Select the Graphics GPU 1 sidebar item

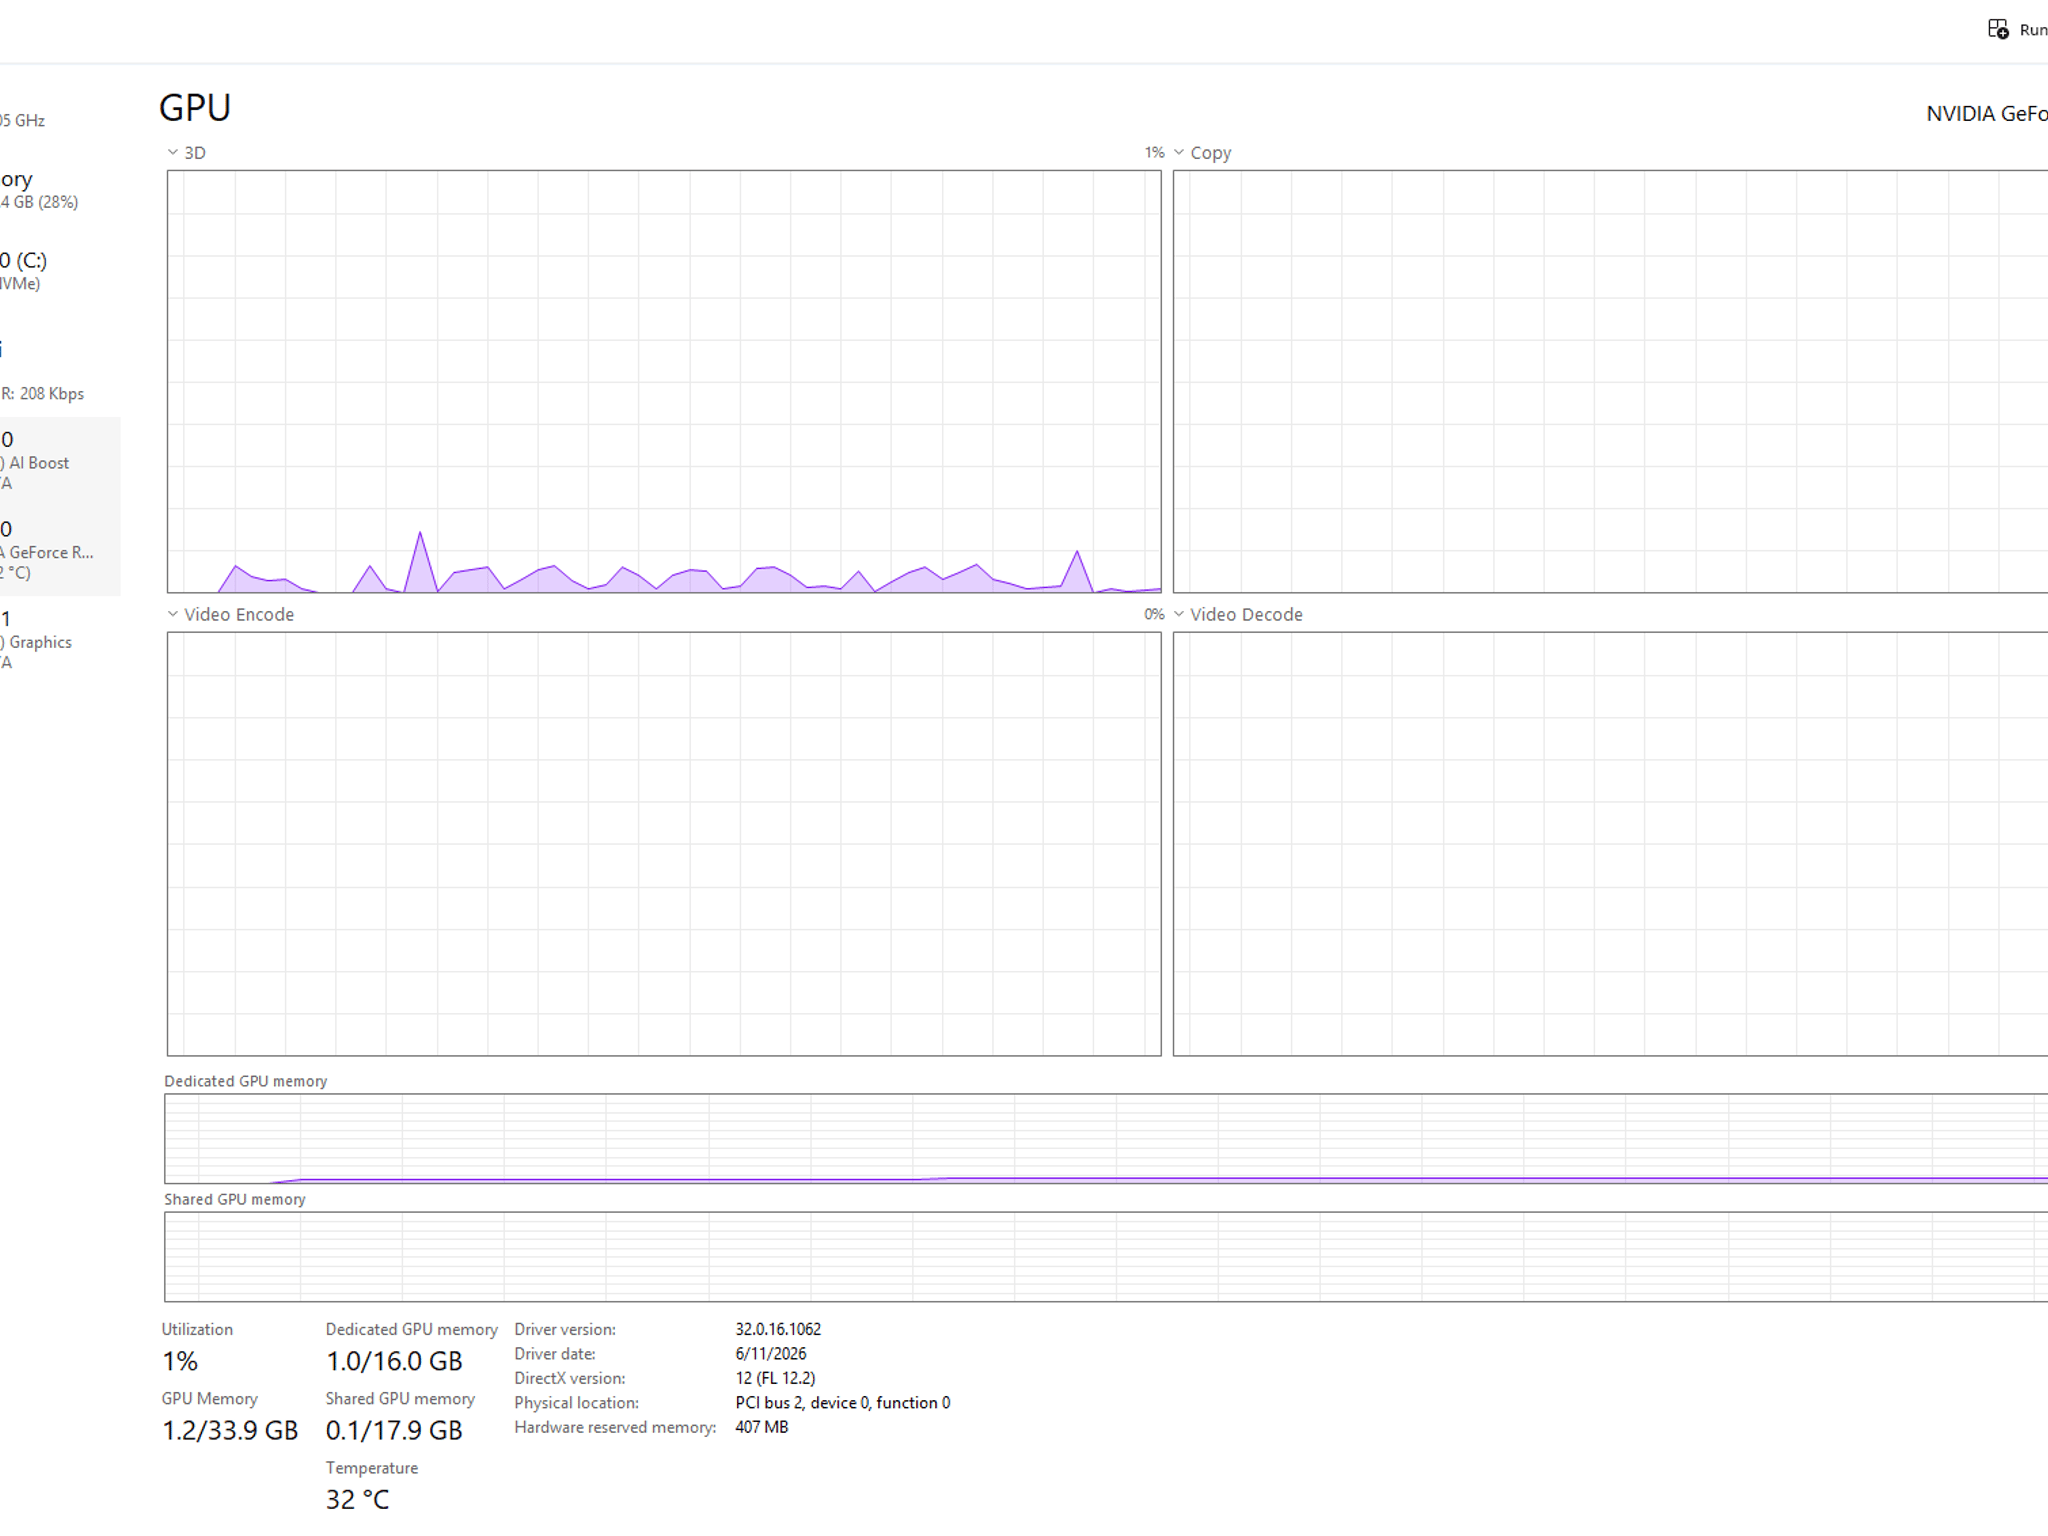tap(60, 640)
